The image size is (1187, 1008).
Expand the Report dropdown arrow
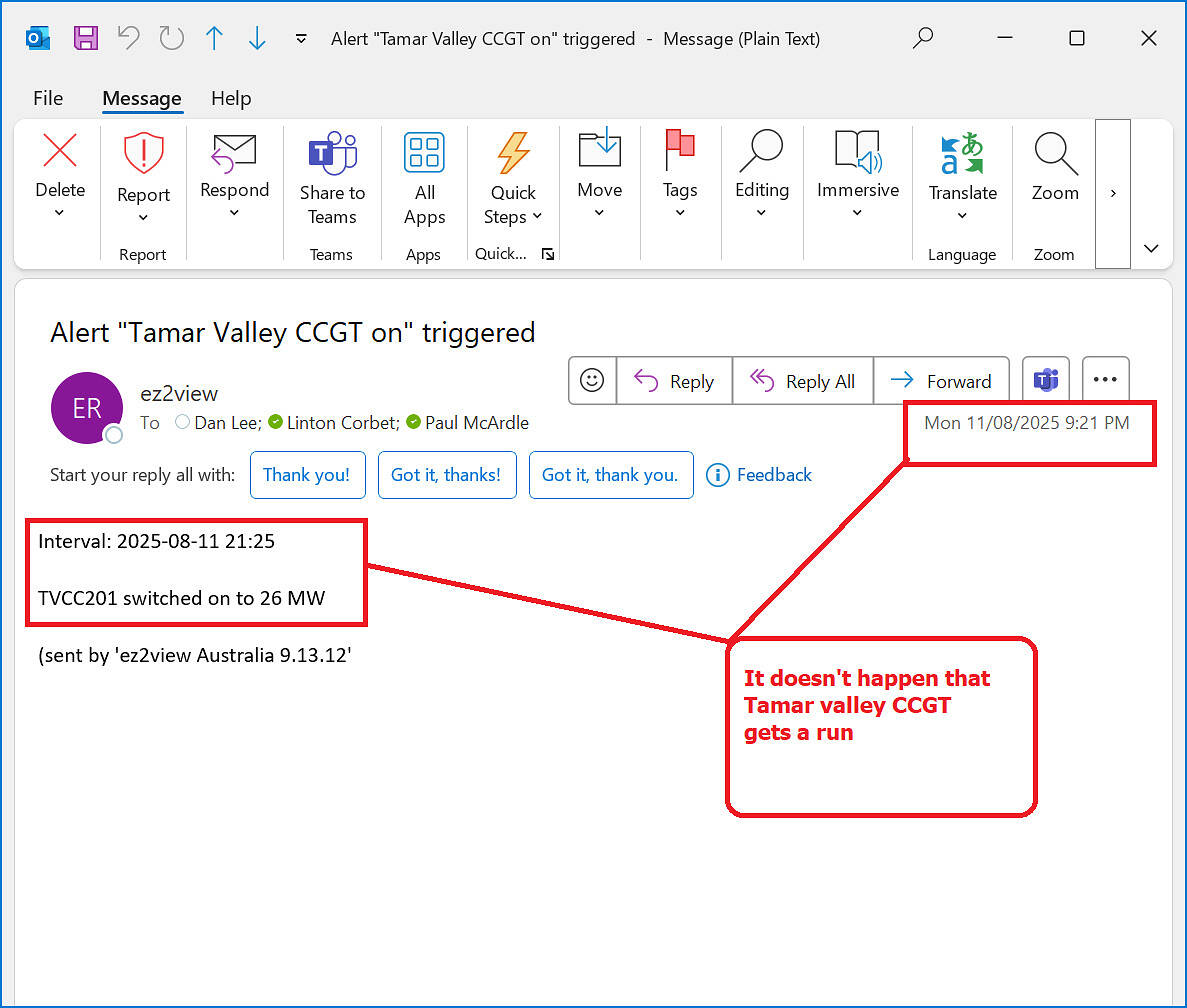pyautogui.click(x=143, y=218)
